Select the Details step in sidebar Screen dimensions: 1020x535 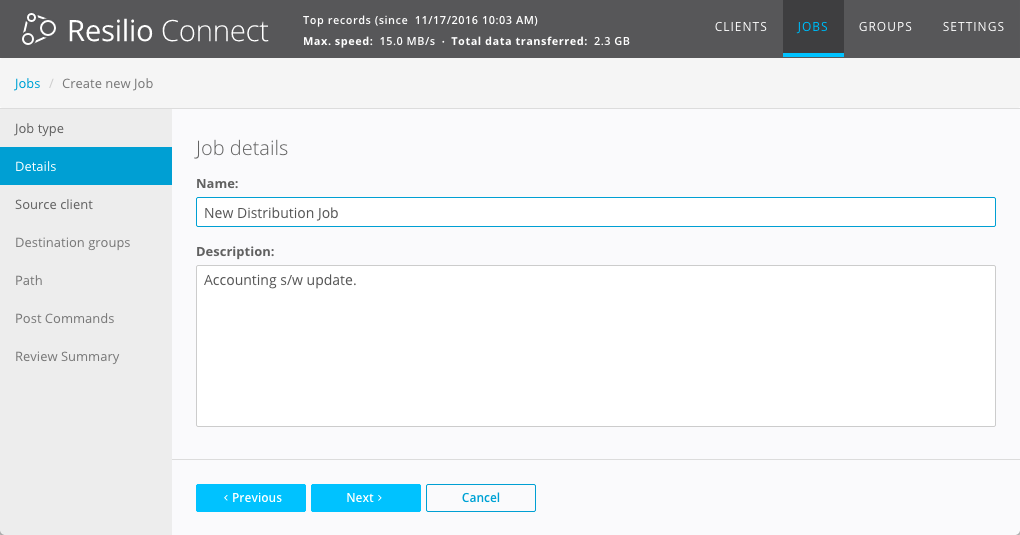(x=36, y=167)
